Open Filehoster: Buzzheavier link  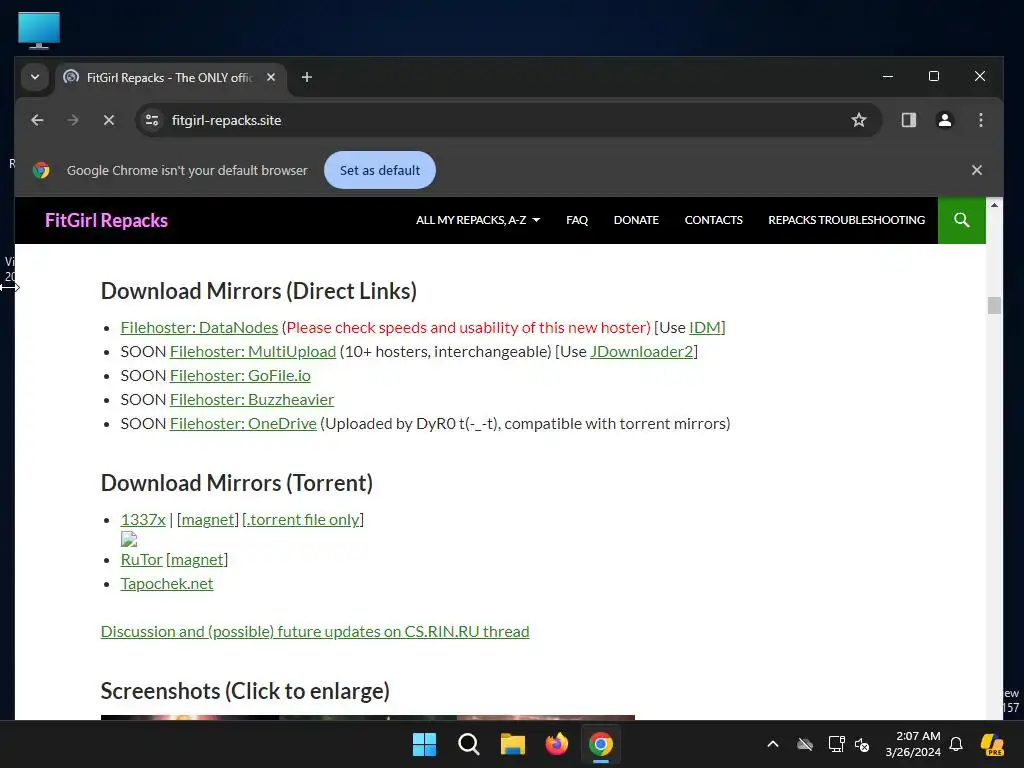click(251, 400)
